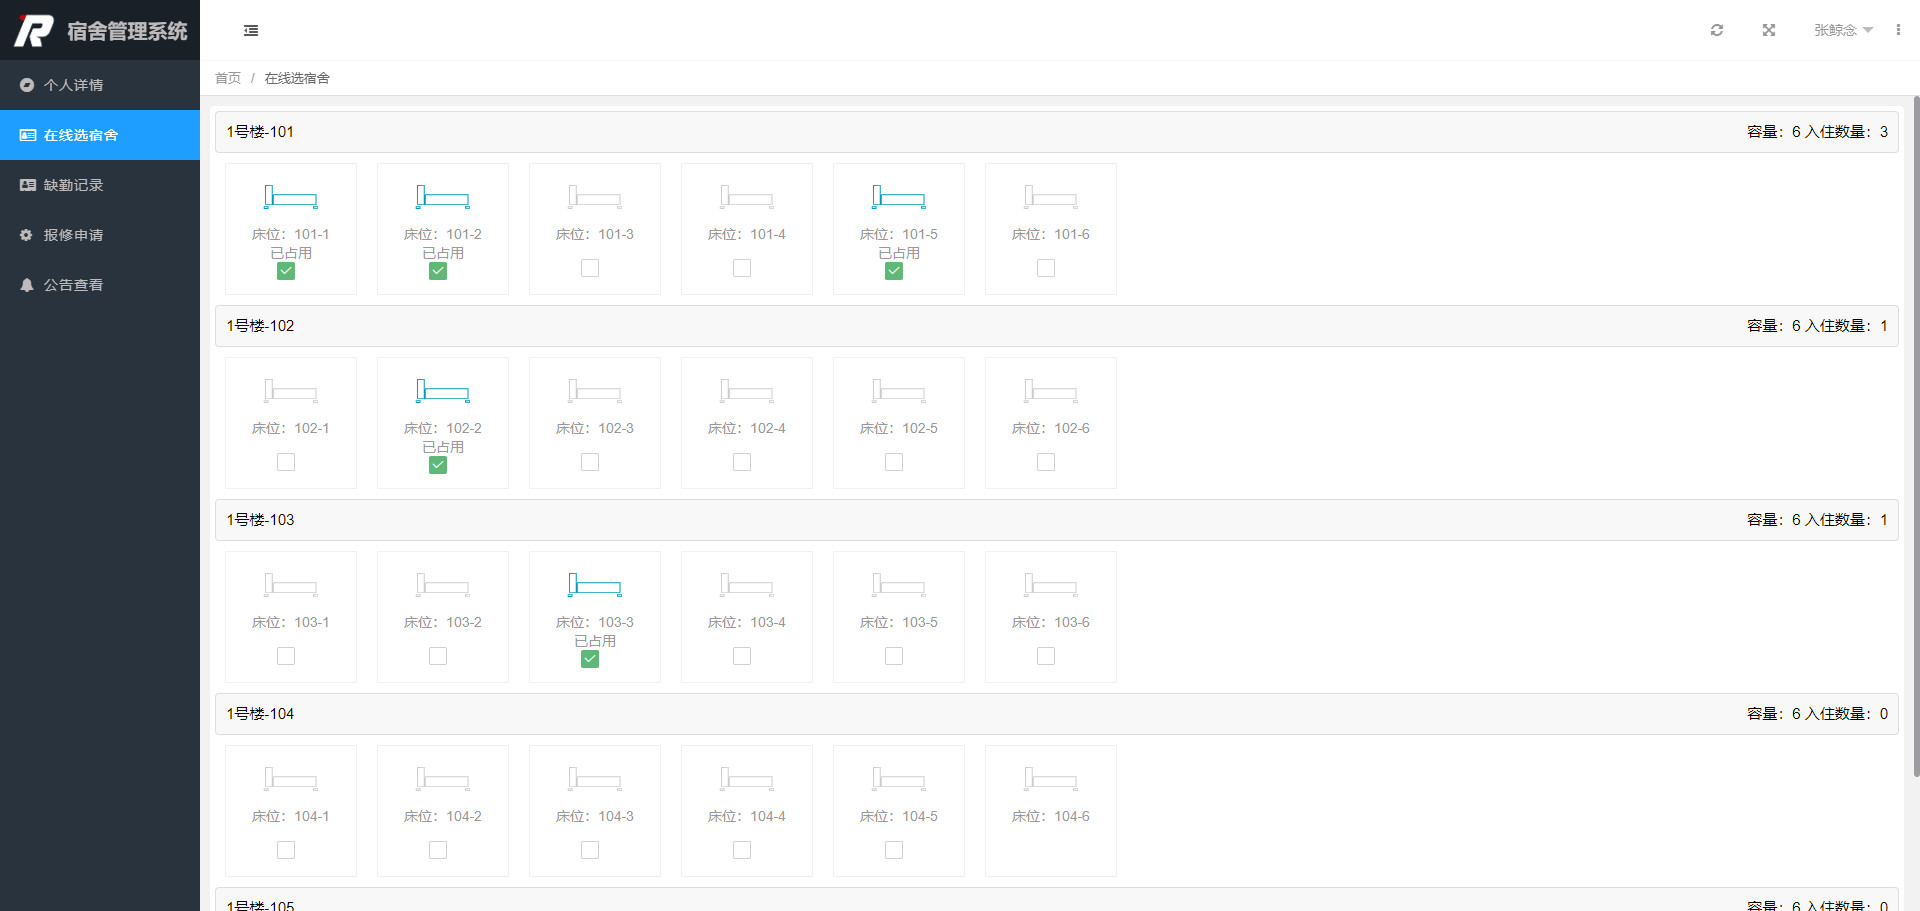Image resolution: width=1920 pixels, height=911 pixels.
Task: Click the system logo in the sidebar header
Action: 34,31
